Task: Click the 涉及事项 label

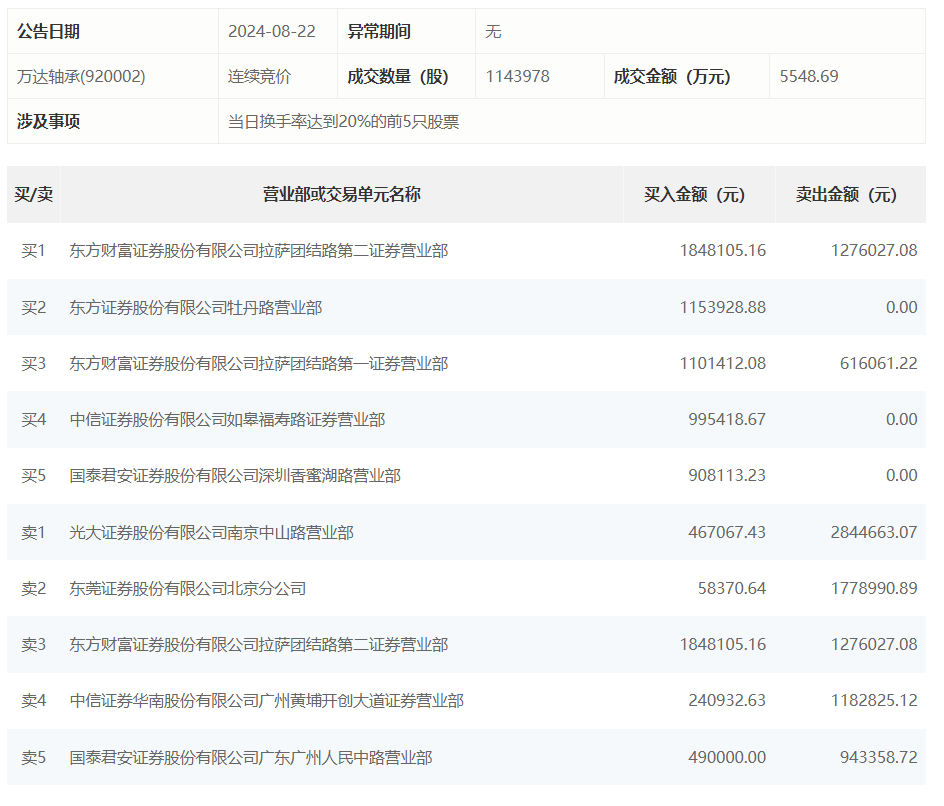Action: point(48,122)
